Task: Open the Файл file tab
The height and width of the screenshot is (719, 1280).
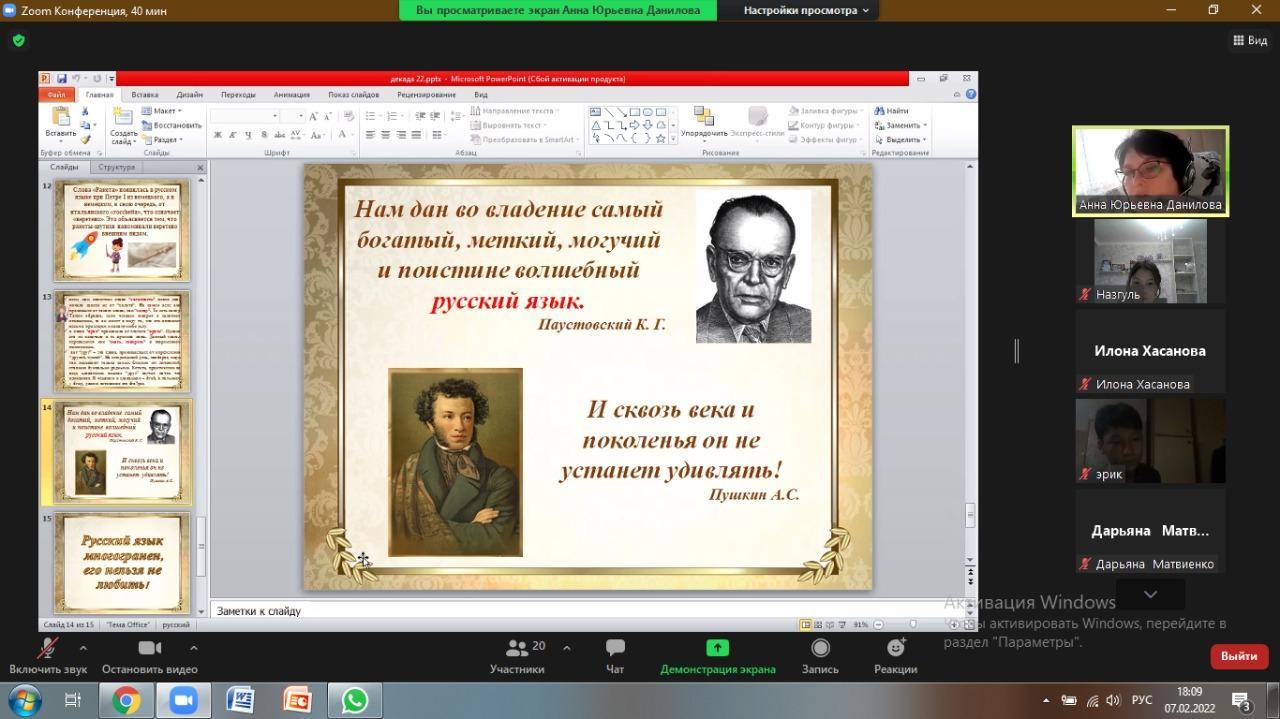Action: tap(55, 95)
